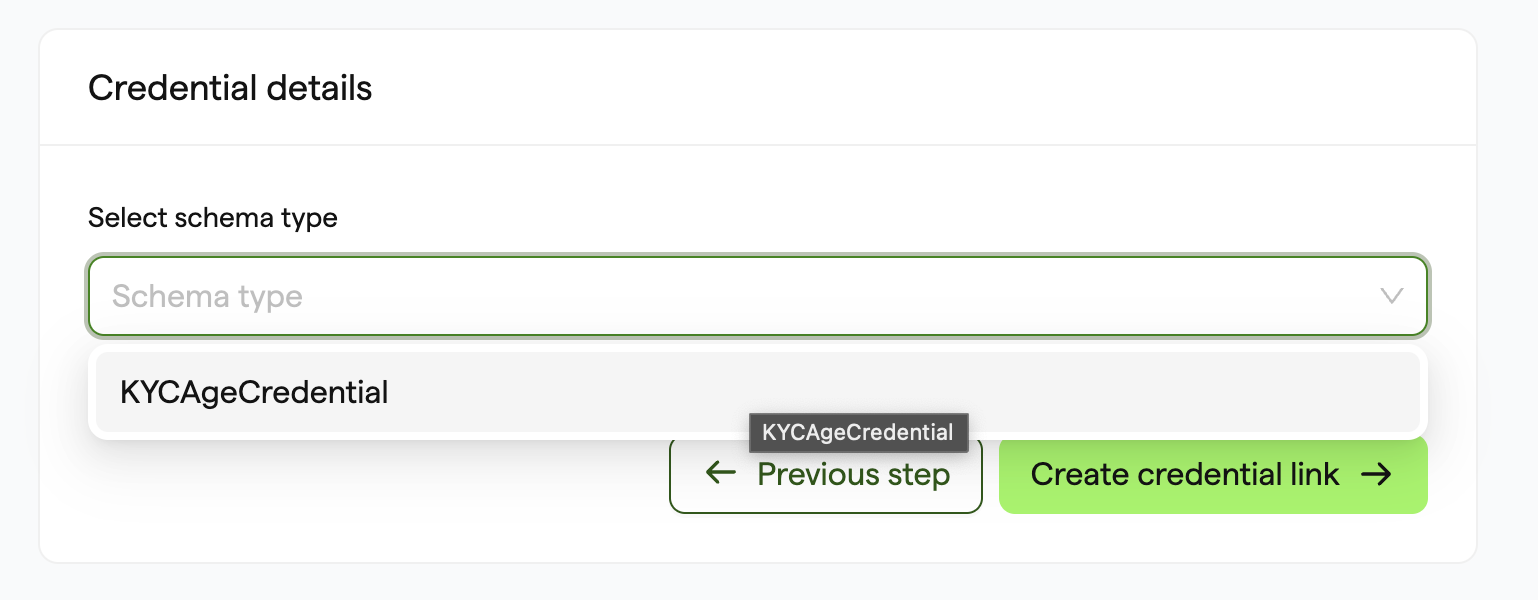The height and width of the screenshot is (600, 1538).
Task: Click the right arrow icon on Create credential link
Action: (1377, 474)
